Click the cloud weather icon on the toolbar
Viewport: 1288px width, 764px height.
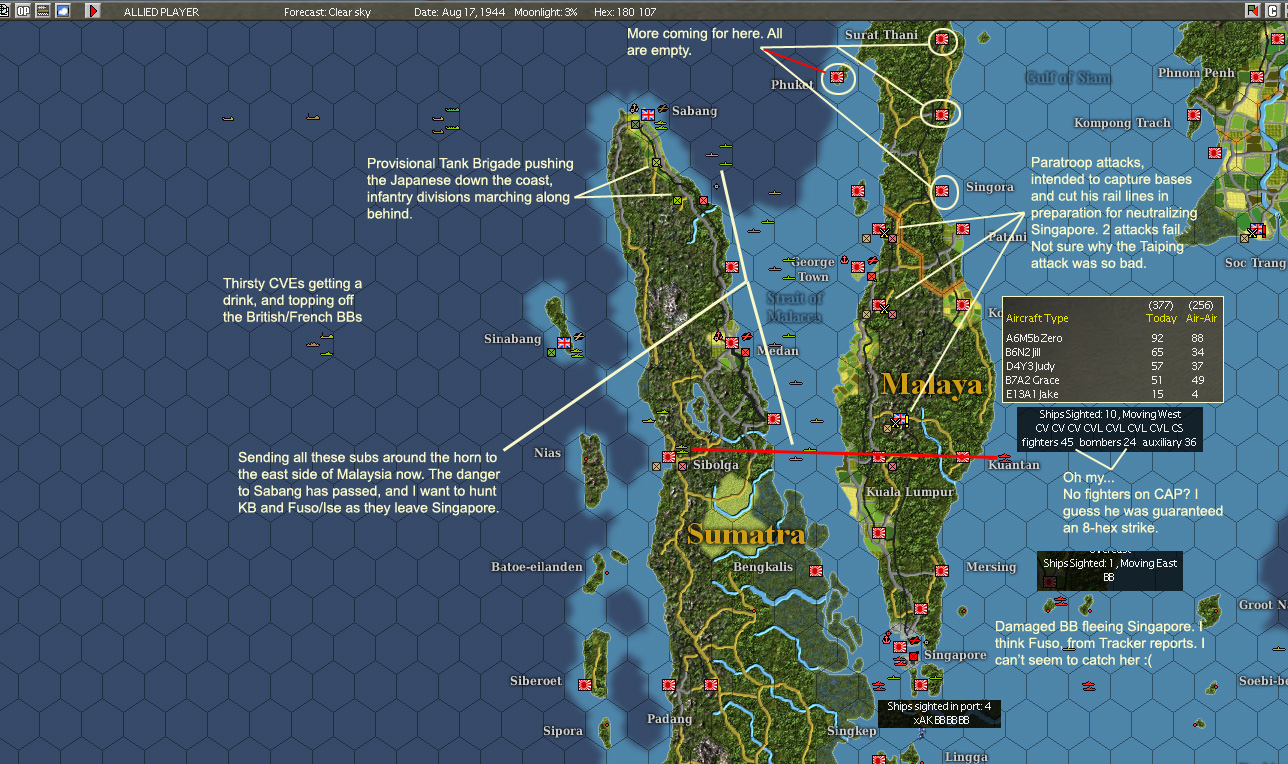(x=63, y=11)
